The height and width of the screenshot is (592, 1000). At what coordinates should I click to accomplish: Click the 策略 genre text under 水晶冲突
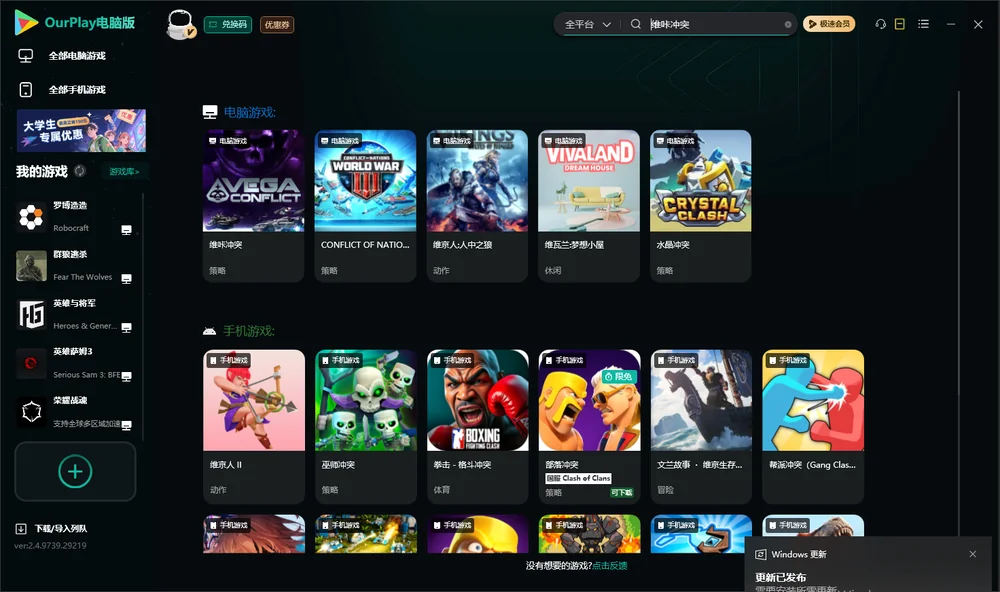pyautogui.click(x=664, y=270)
